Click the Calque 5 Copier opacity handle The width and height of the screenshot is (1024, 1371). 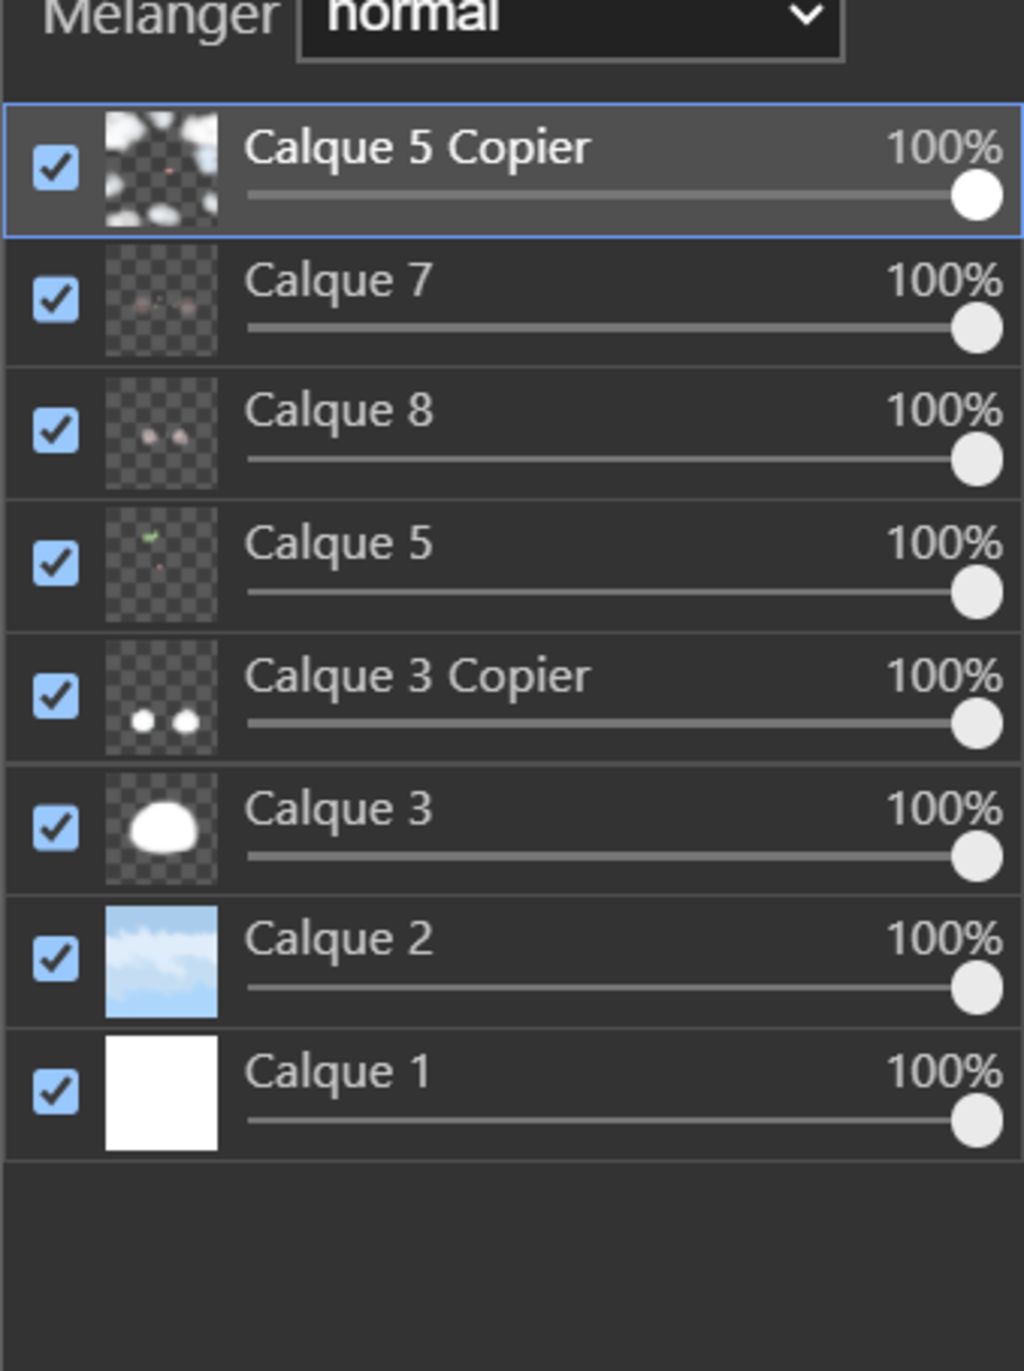977,195
